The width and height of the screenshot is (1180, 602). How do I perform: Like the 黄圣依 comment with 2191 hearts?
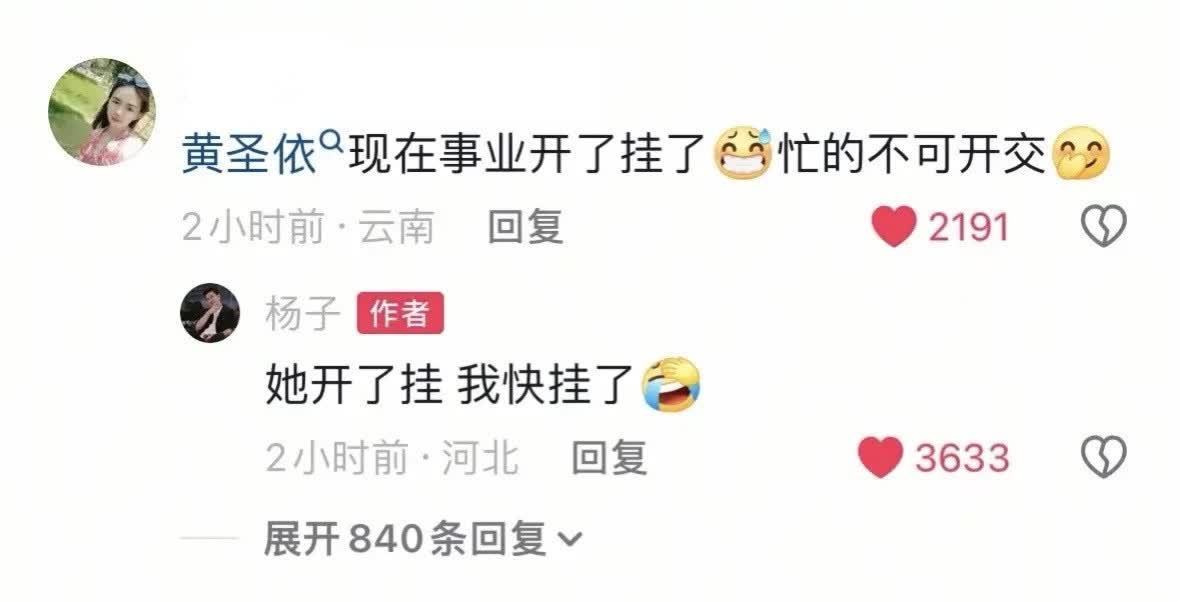894,226
